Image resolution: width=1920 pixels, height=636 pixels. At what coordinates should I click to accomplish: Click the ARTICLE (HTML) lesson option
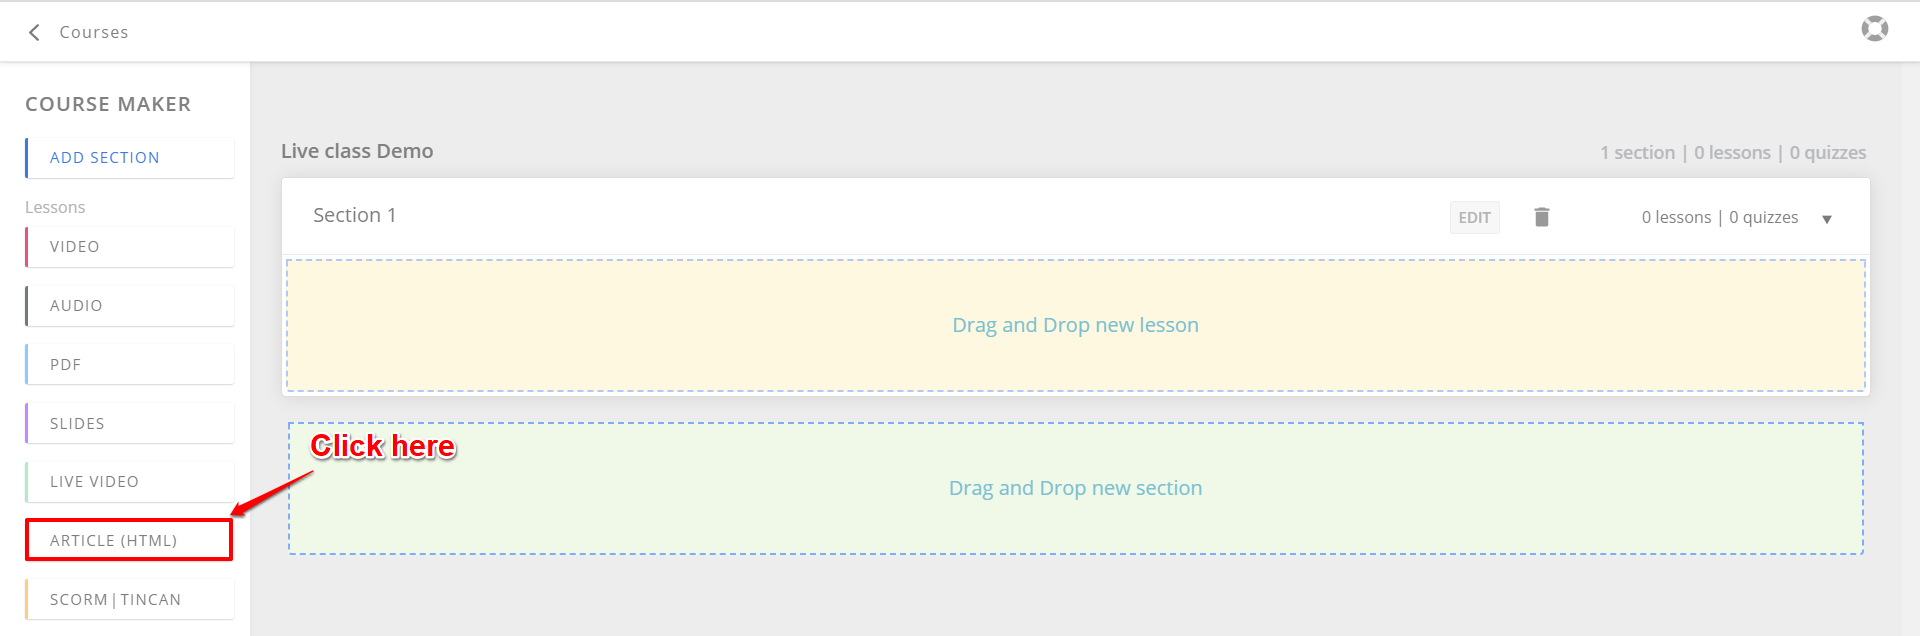pyautogui.click(x=130, y=540)
